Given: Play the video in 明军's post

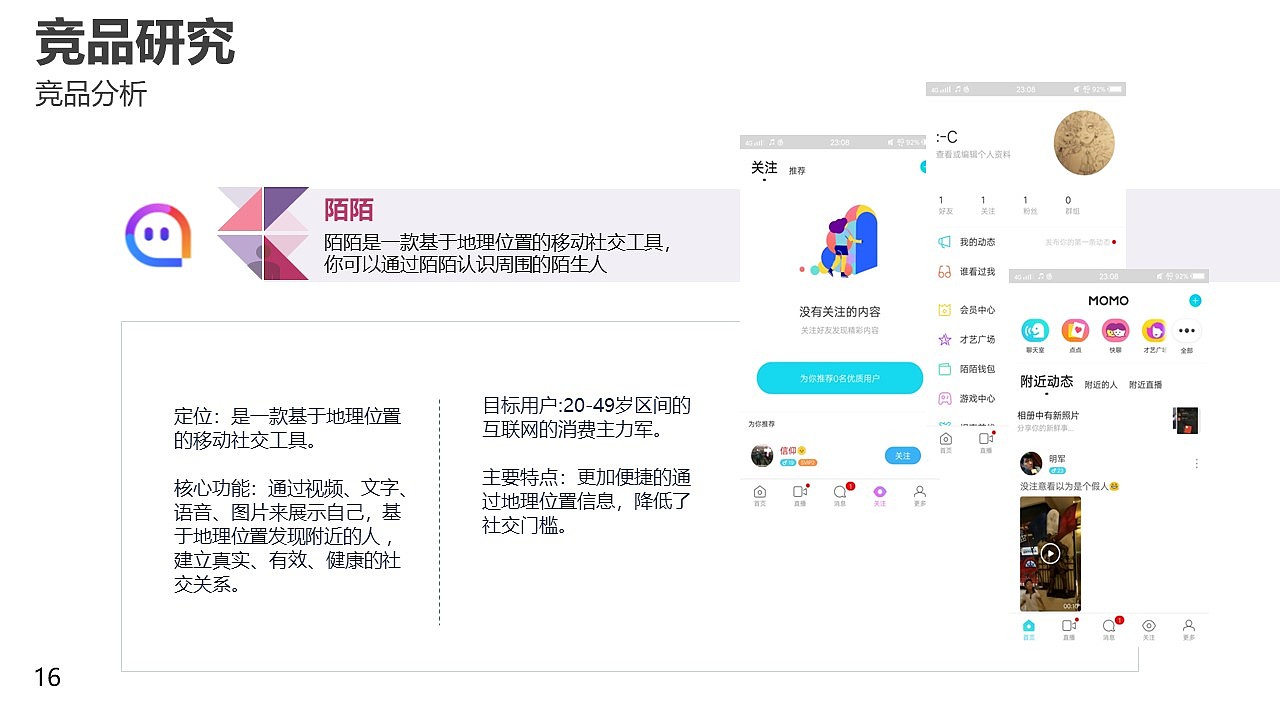Looking at the screenshot, I should tap(1050, 553).
